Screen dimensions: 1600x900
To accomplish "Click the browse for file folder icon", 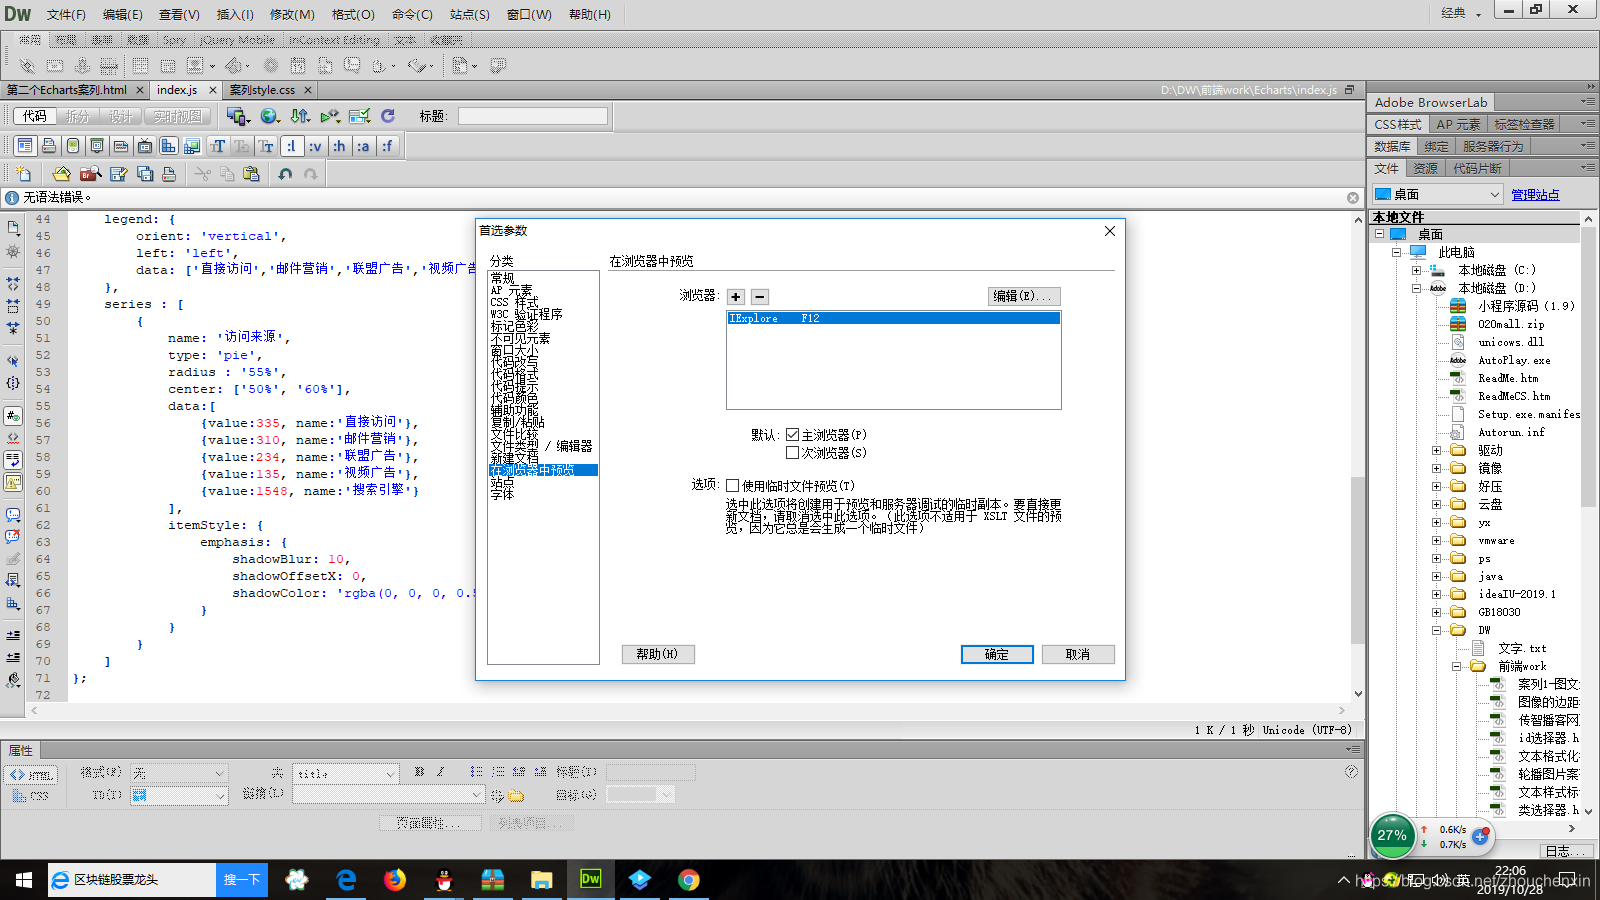I will pyautogui.click(x=516, y=796).
